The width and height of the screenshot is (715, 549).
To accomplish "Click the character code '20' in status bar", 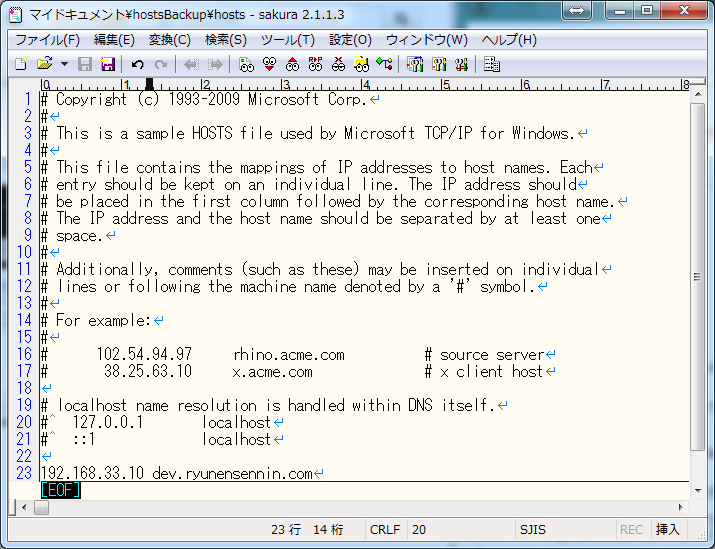I will click(x=419, y=529).
